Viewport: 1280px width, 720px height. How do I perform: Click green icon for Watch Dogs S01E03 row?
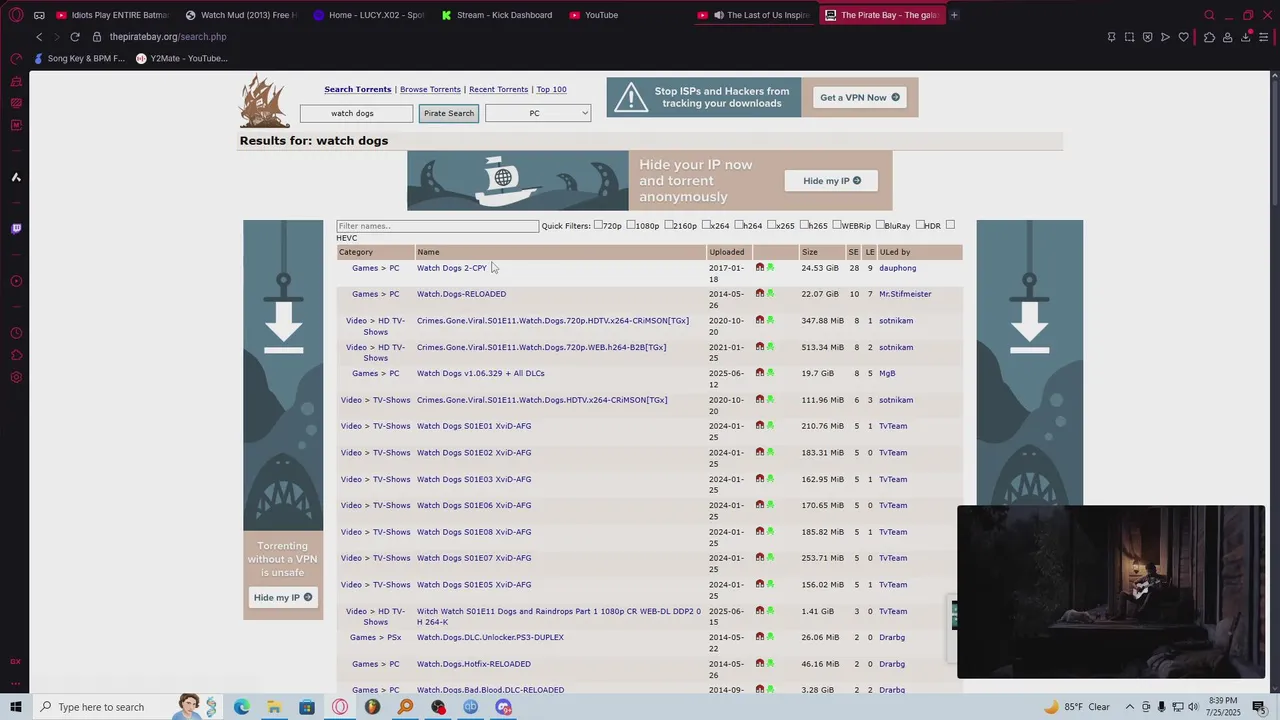click(770, 479)
